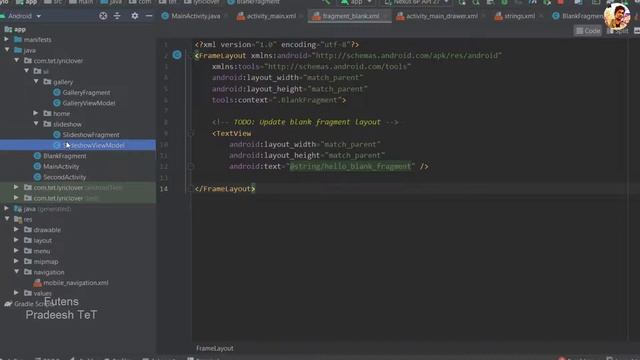Screen dimensions: 640x360
Task: Collapse the com.tet.lynclover package
Action: pos(17,60)
